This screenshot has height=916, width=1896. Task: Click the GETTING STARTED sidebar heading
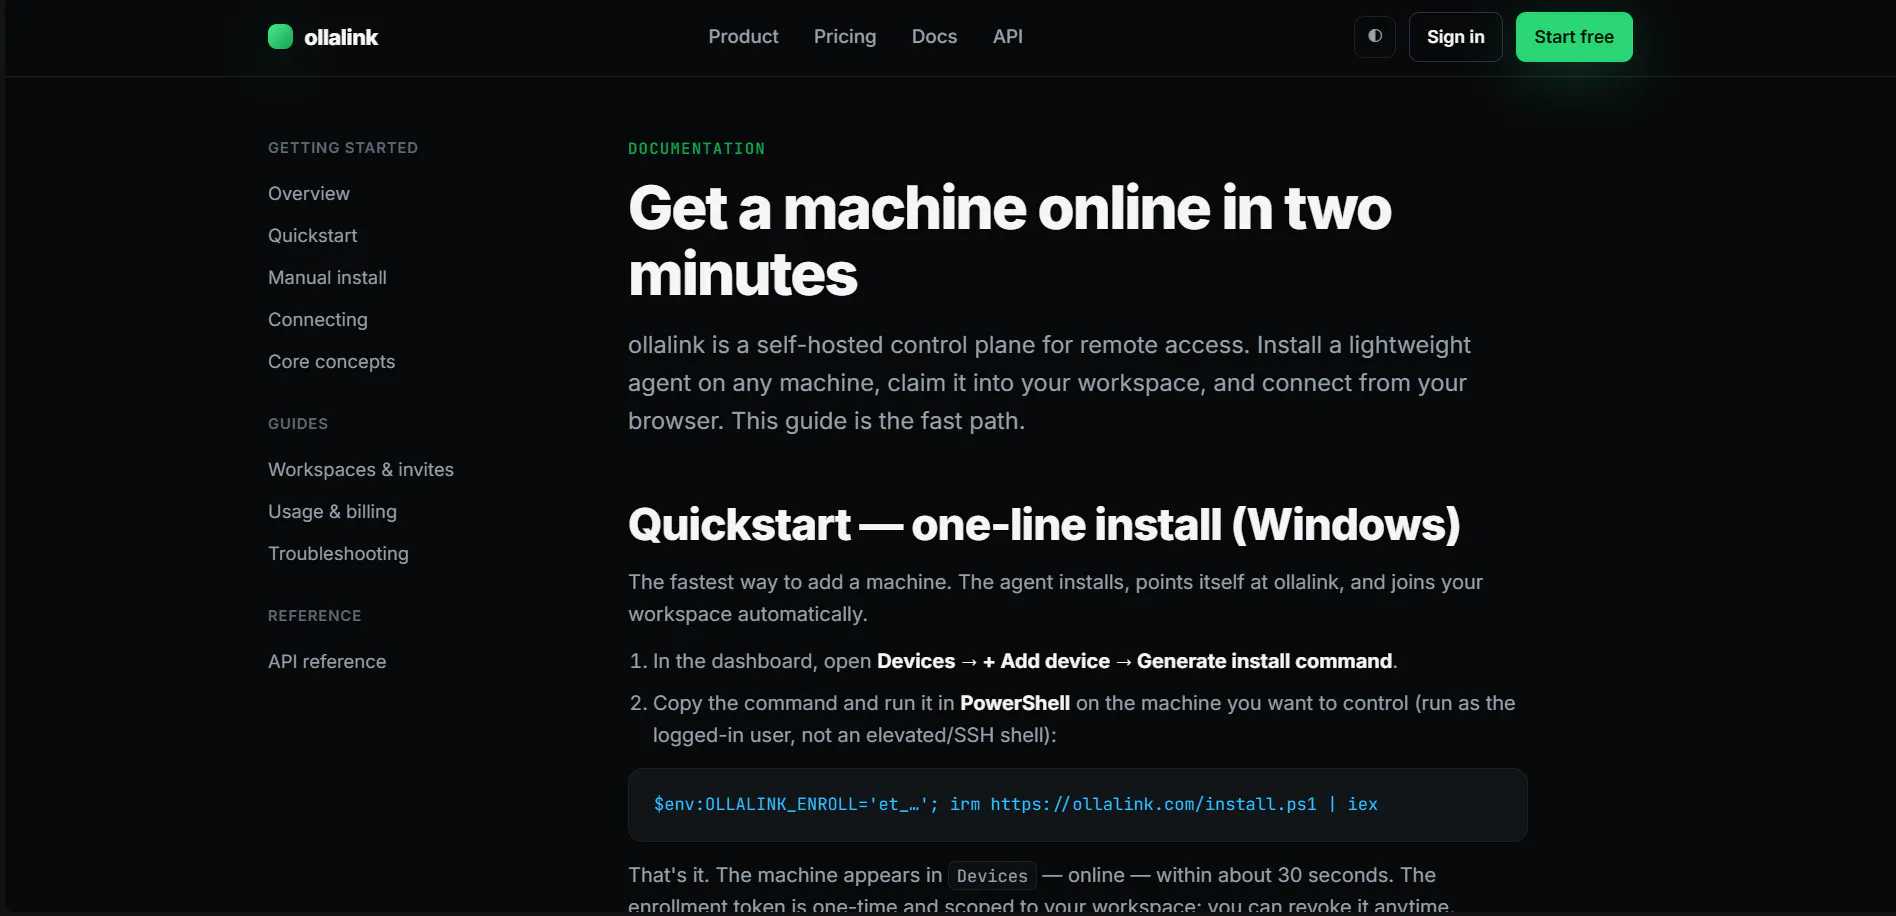pos(343,148)
